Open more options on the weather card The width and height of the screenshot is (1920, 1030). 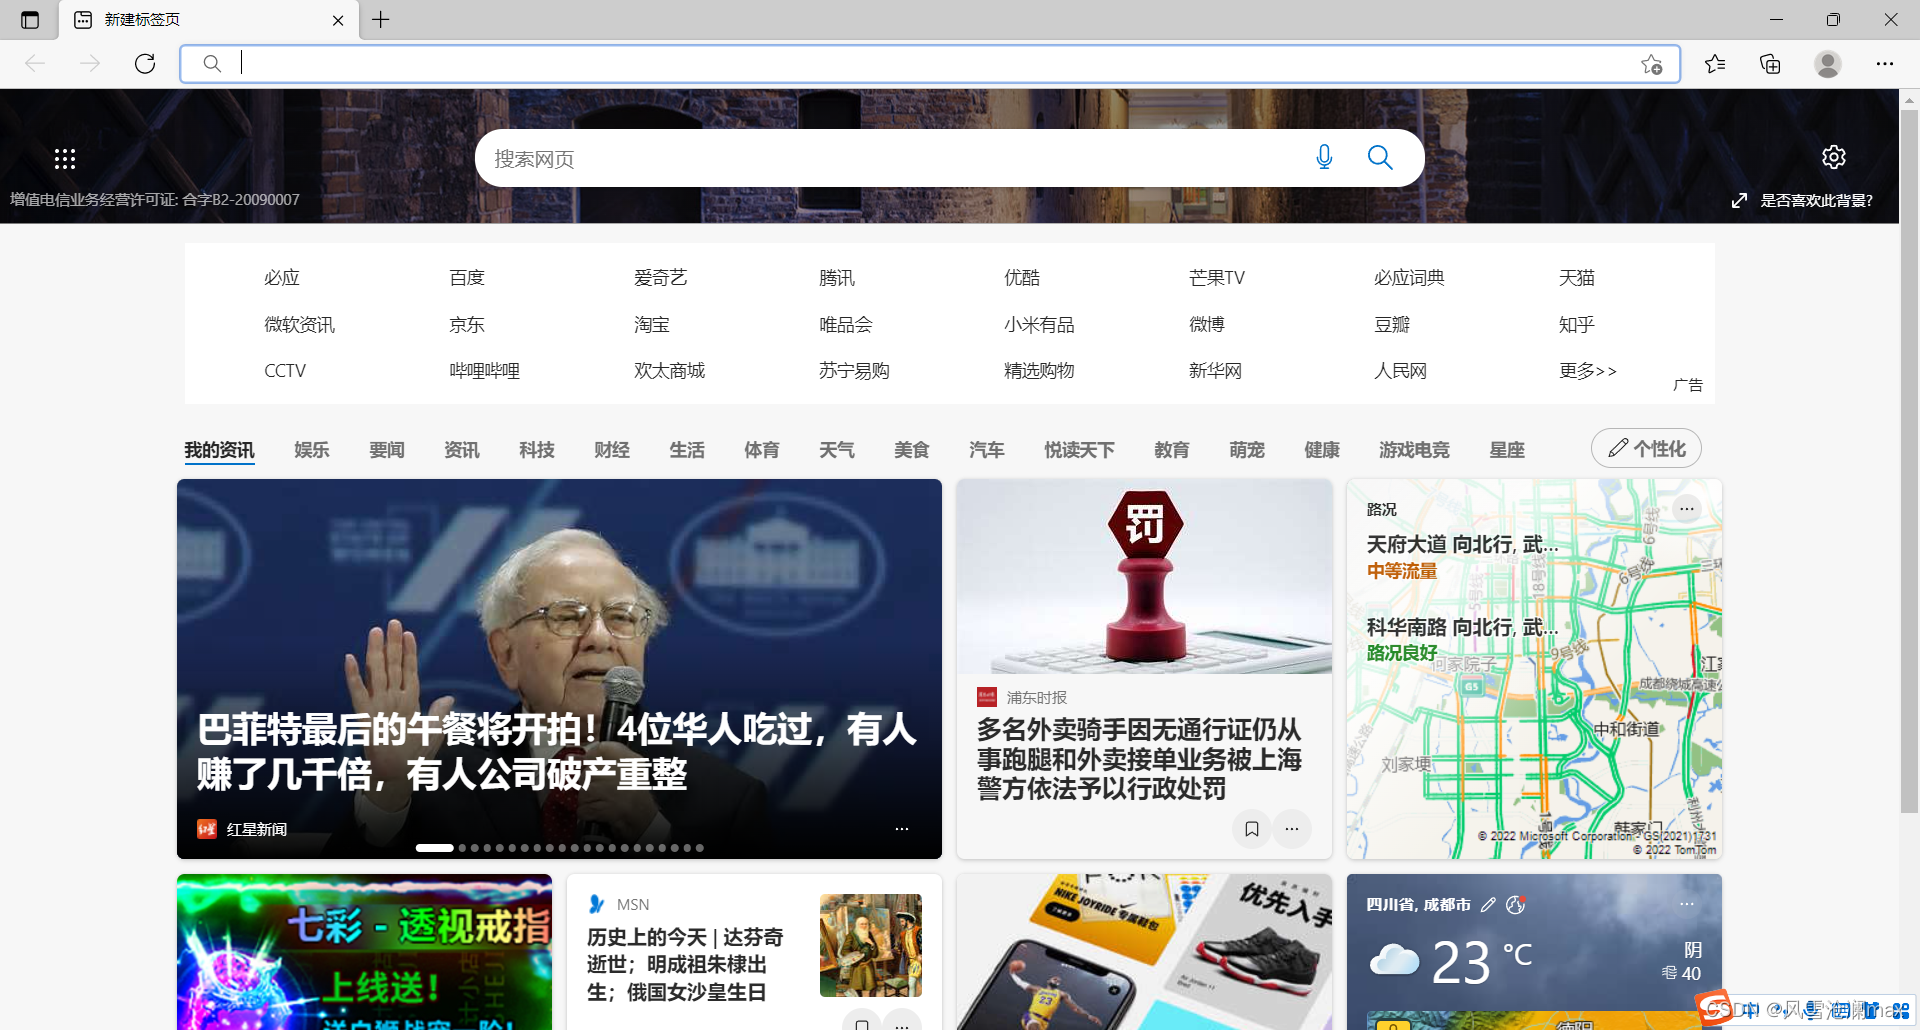click(1687, 904)
